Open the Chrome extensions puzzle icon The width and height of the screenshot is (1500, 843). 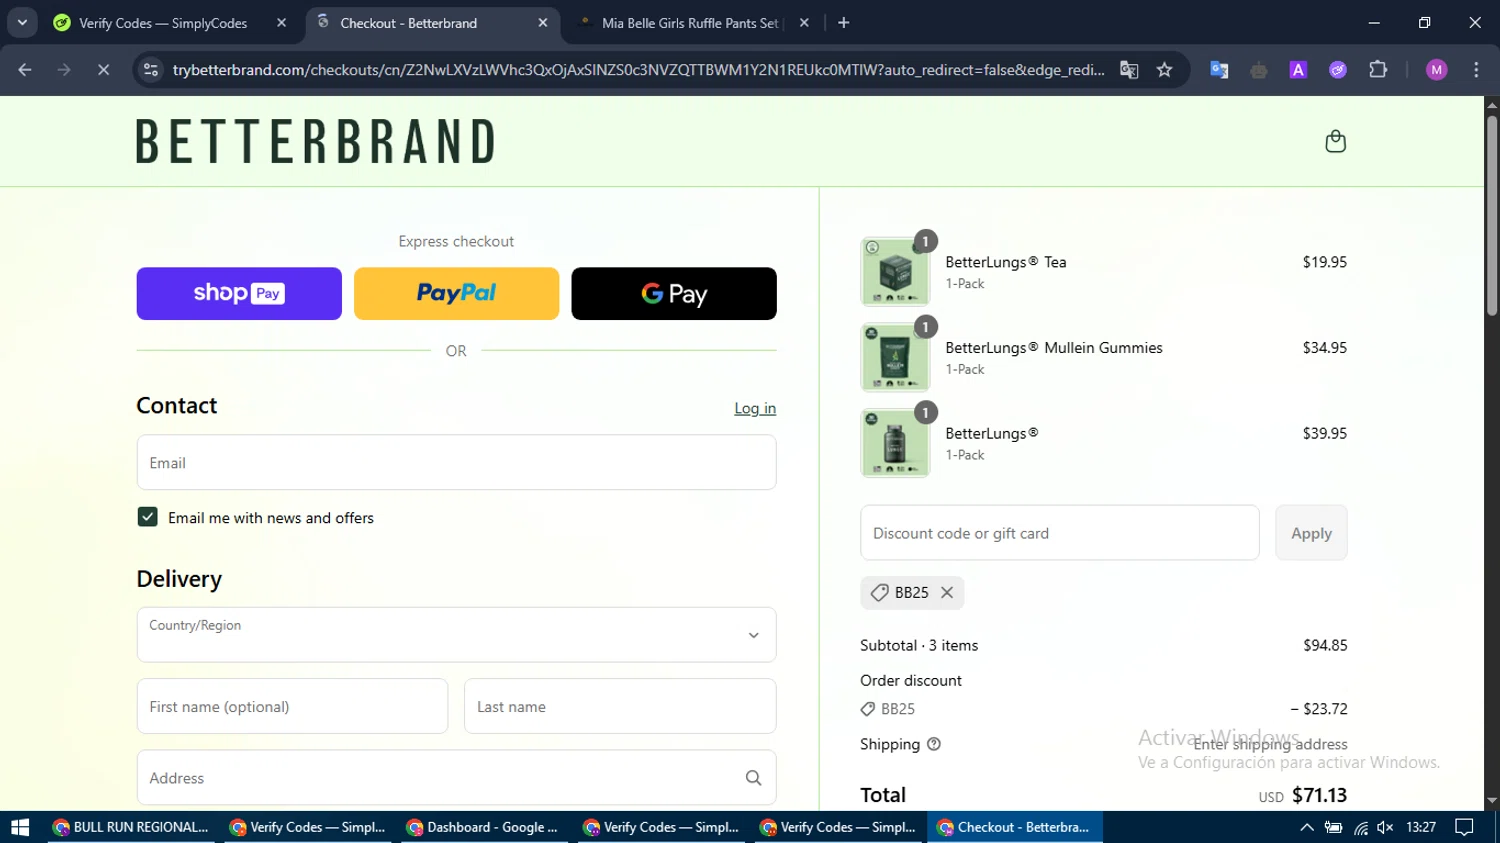click(1378, 70)
